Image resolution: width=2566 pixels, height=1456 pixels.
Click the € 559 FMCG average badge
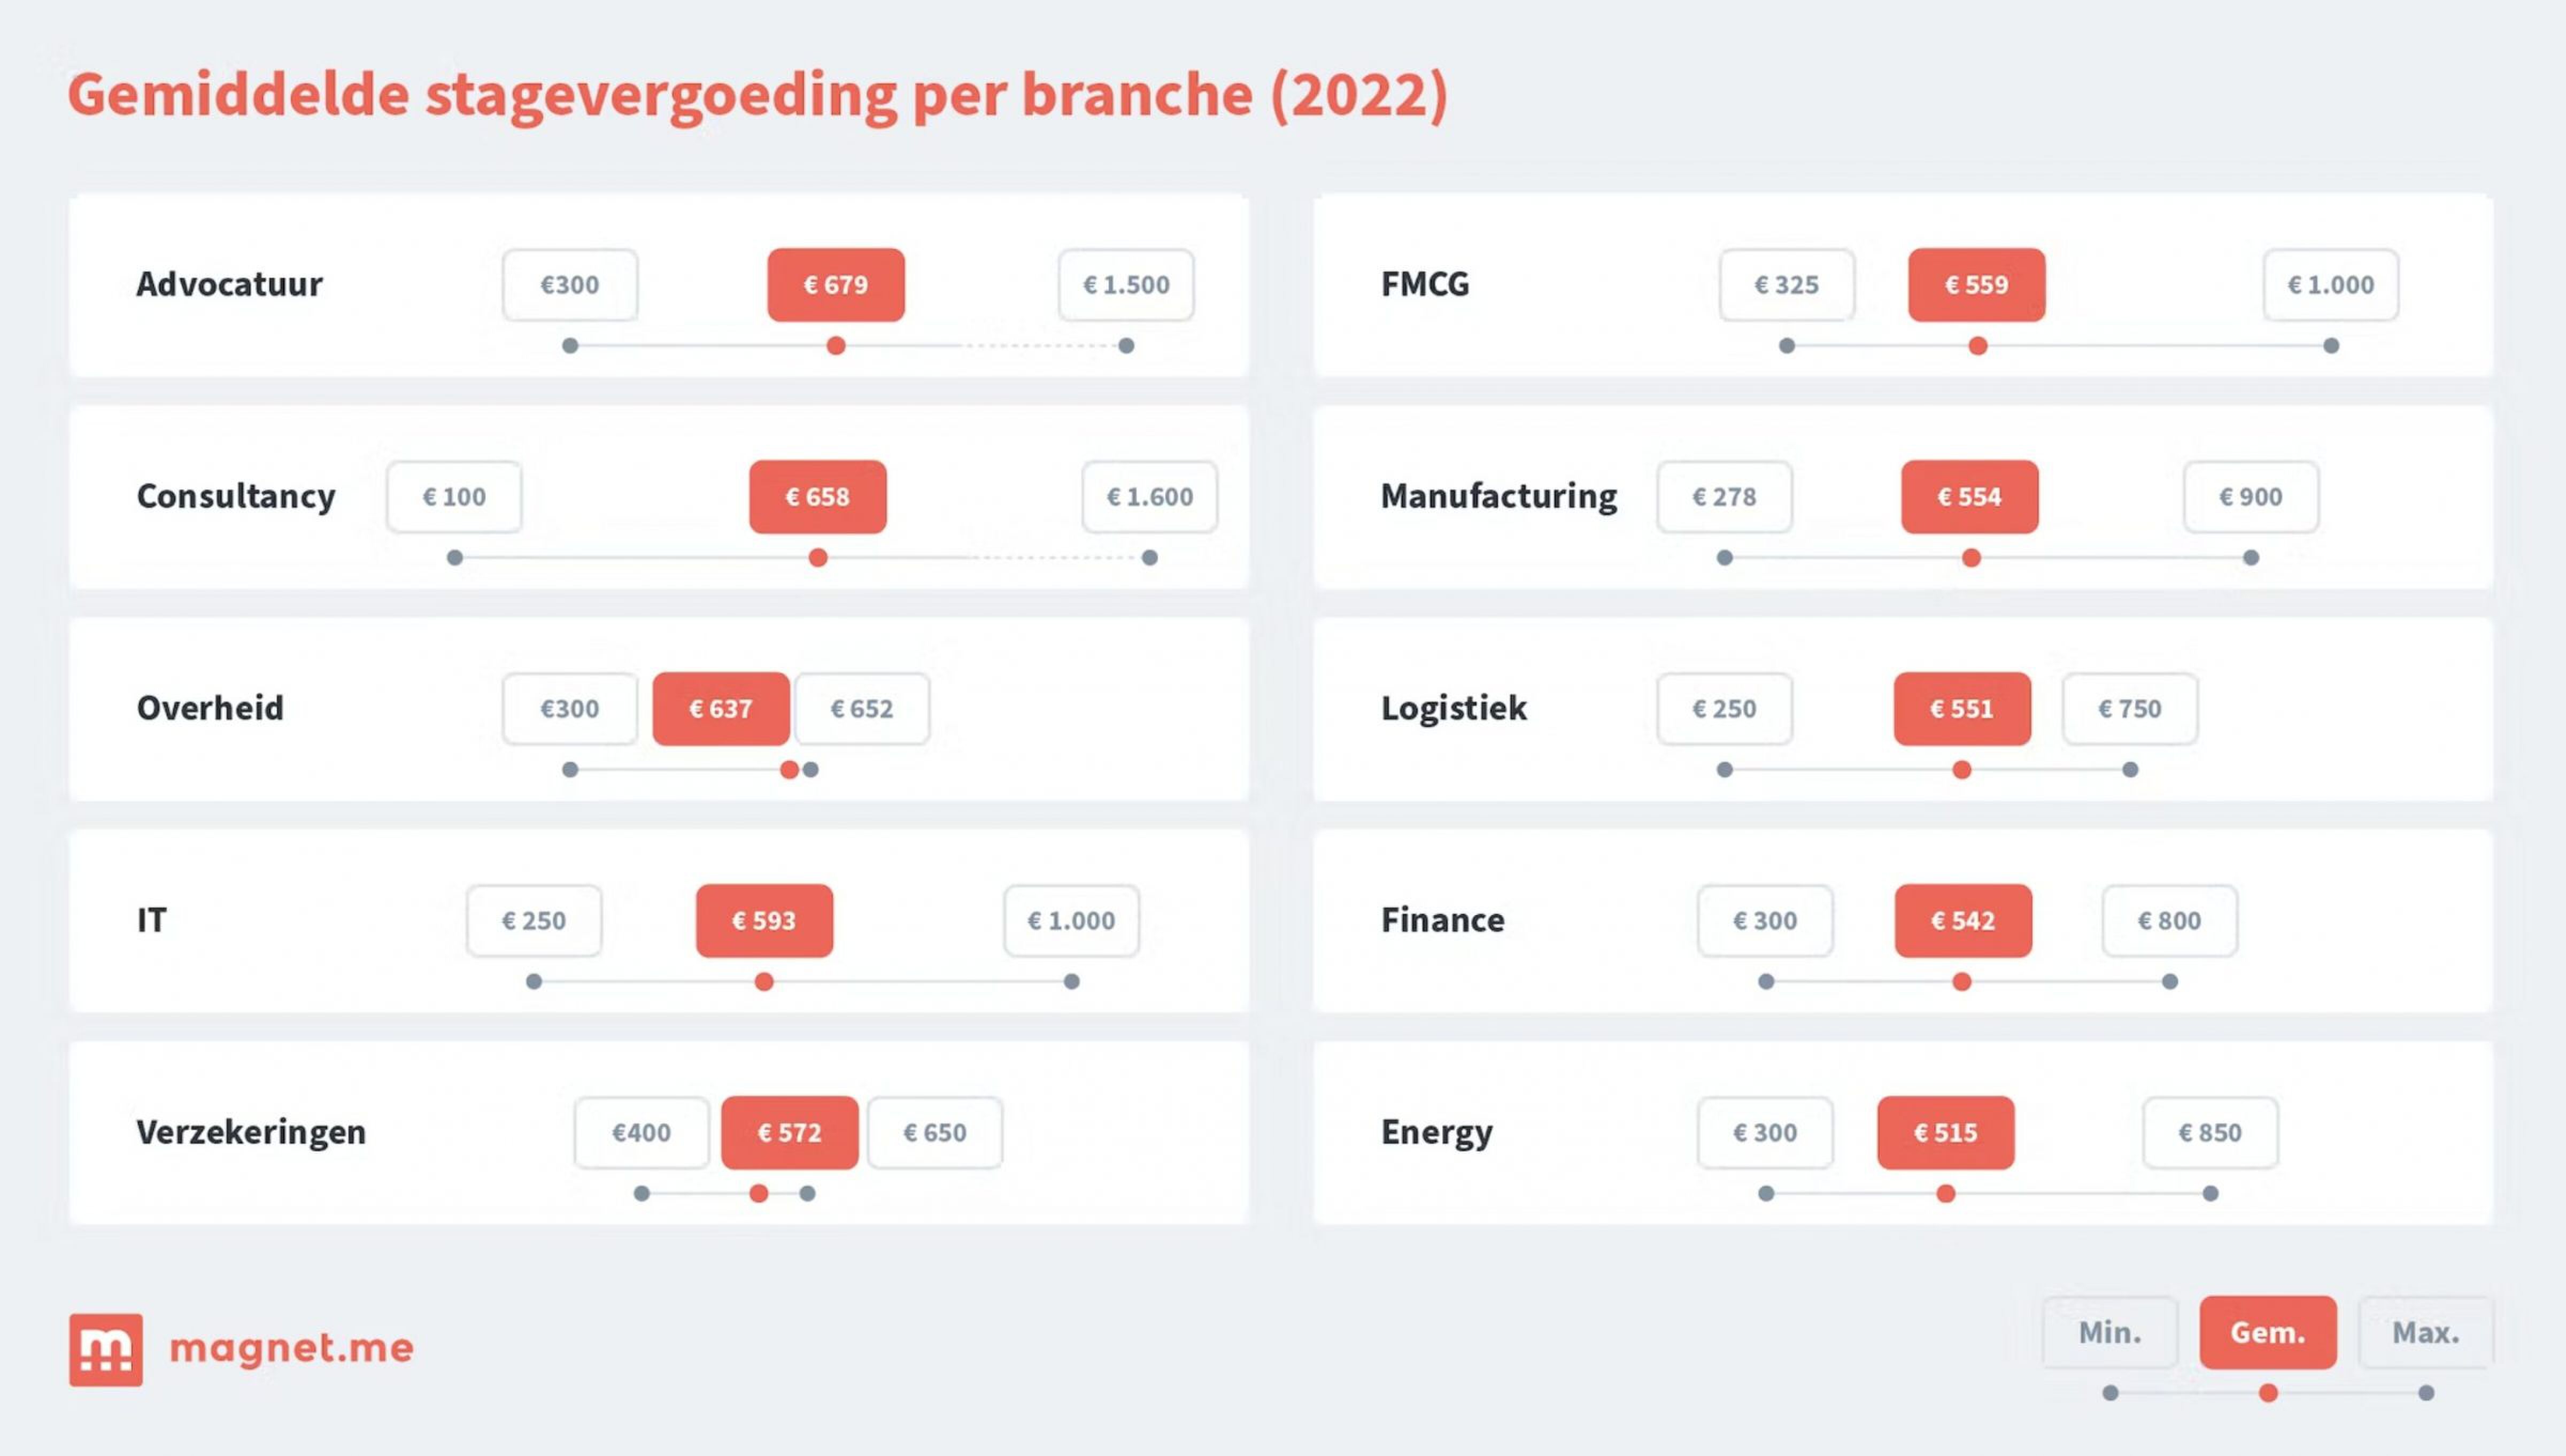(x=1977, y=285)
